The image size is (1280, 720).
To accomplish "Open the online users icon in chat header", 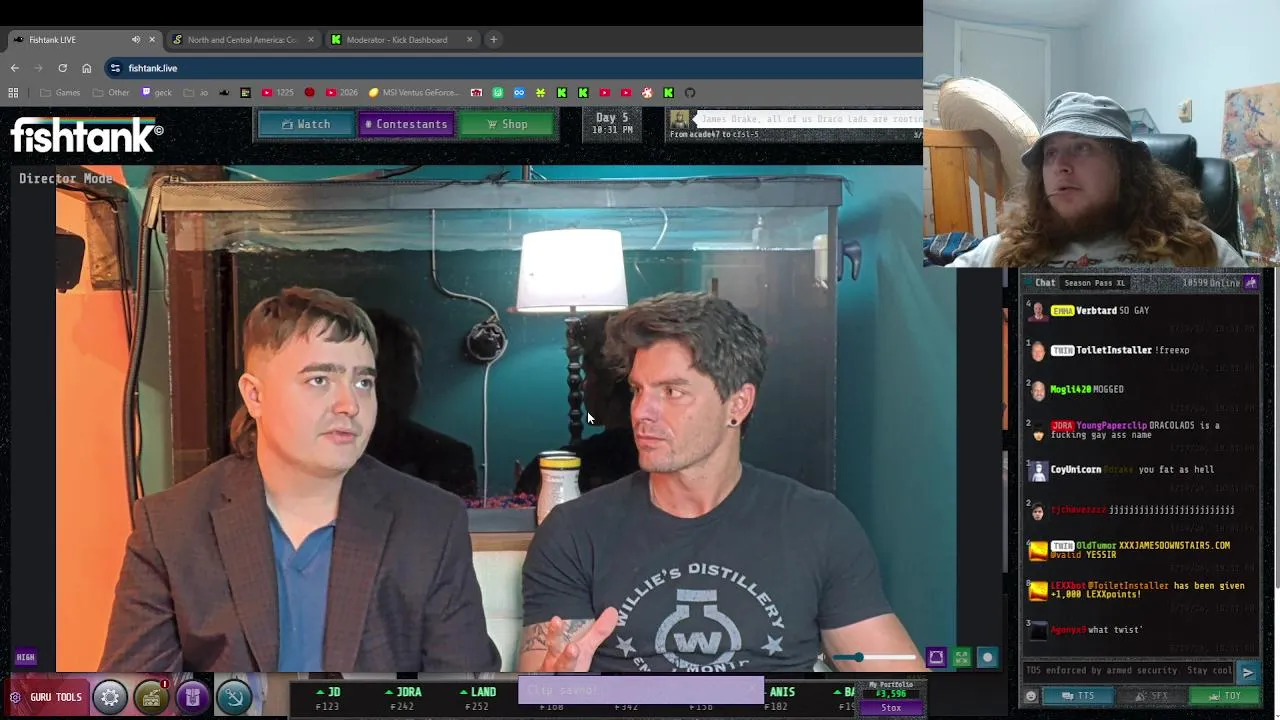I will [1251, 283].
